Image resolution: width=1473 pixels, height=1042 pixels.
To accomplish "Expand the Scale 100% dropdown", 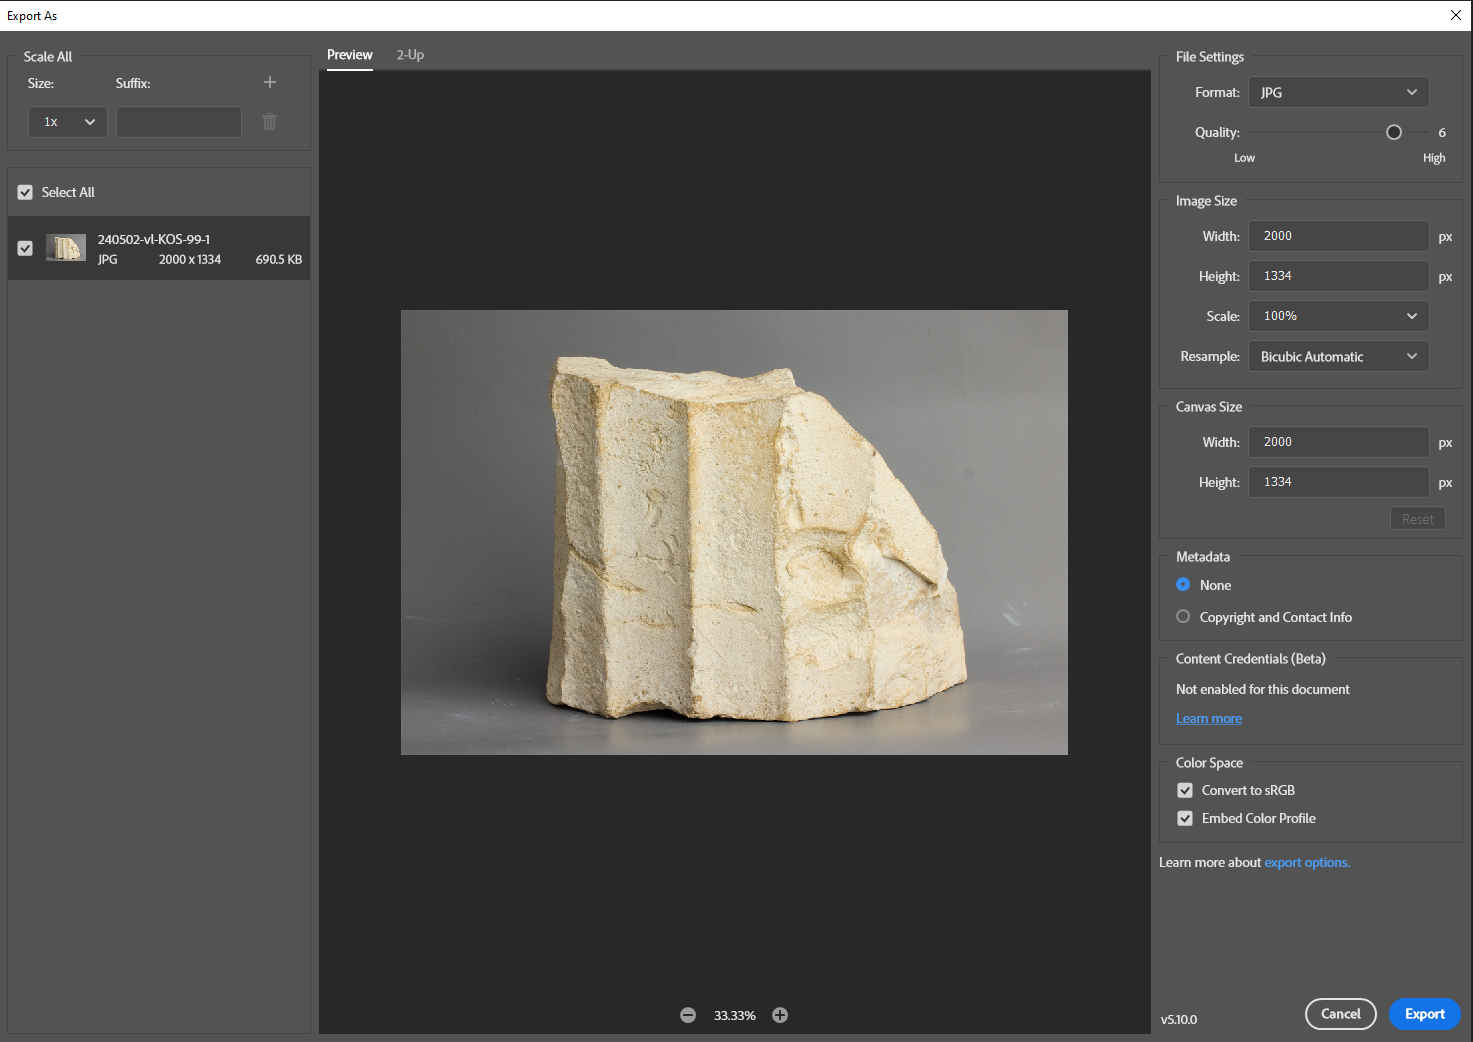I will 1338,316.
